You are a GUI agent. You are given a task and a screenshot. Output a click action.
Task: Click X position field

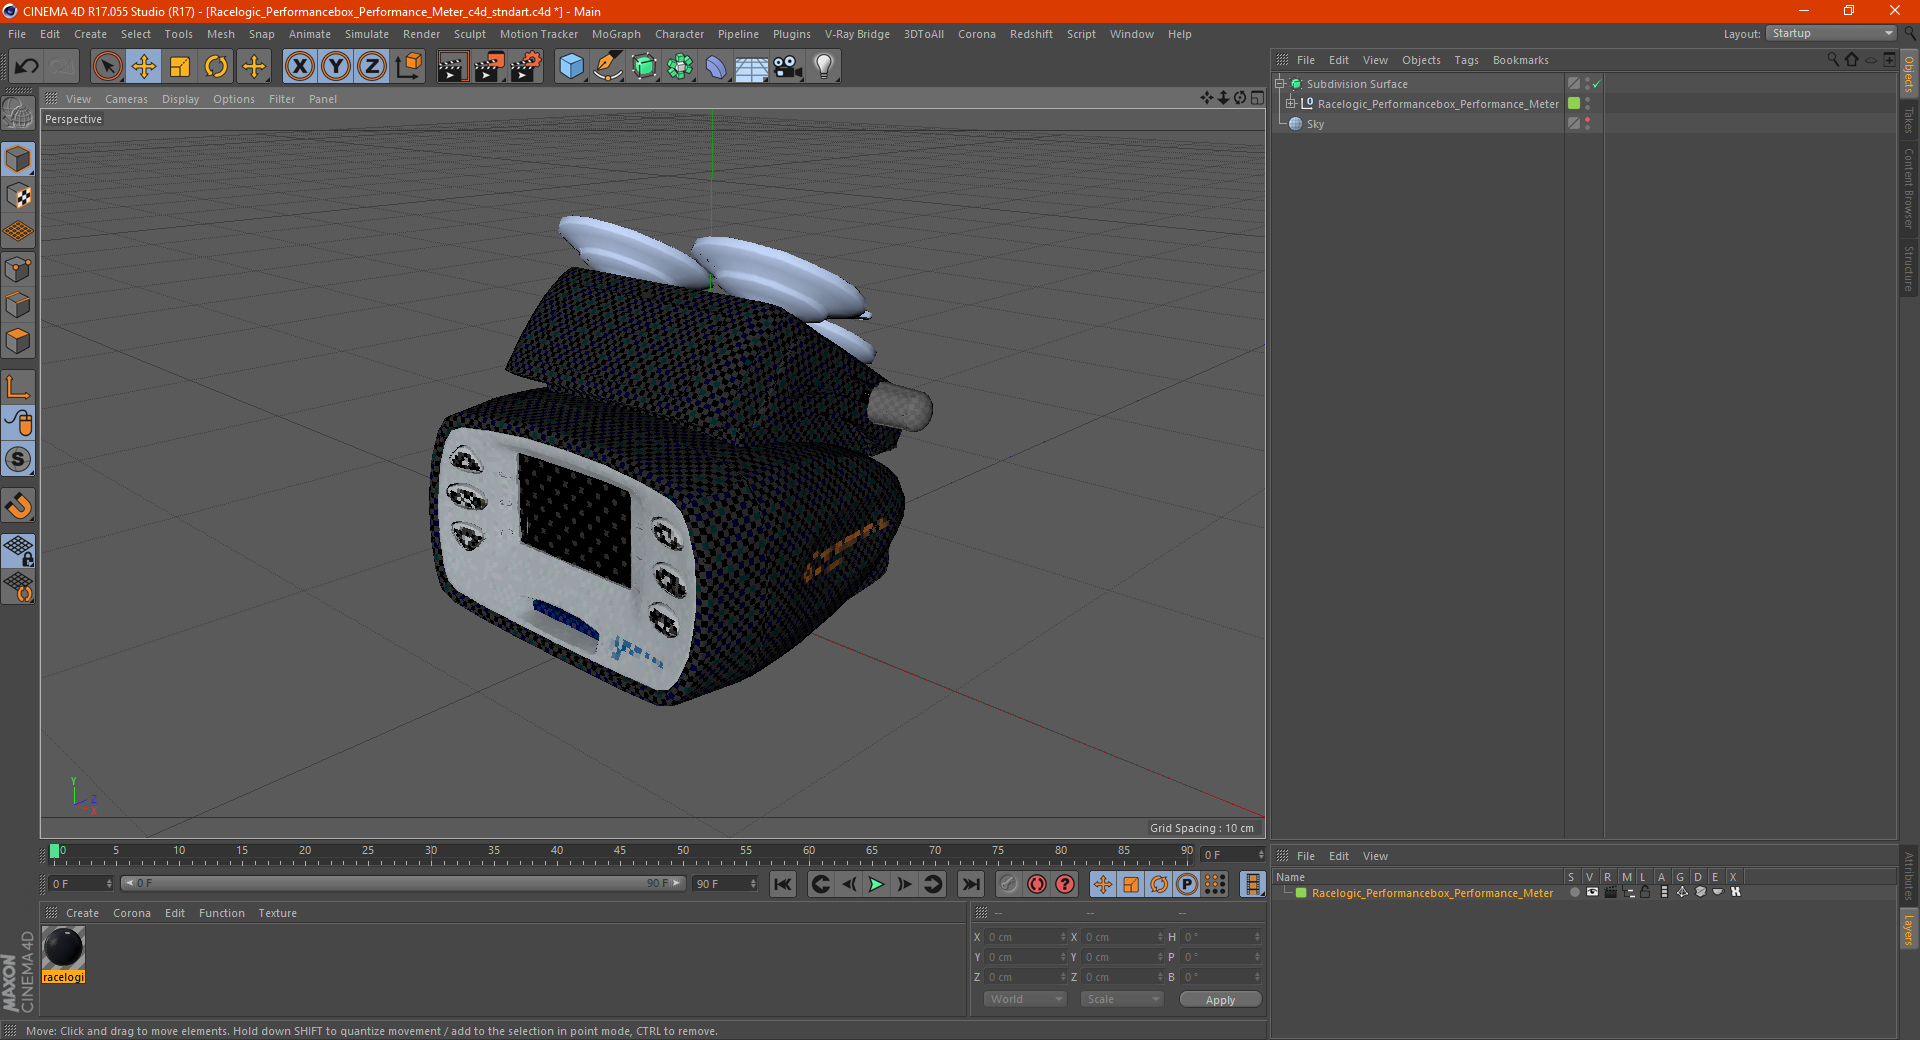pyautogui.click(x=1026, y=937)
